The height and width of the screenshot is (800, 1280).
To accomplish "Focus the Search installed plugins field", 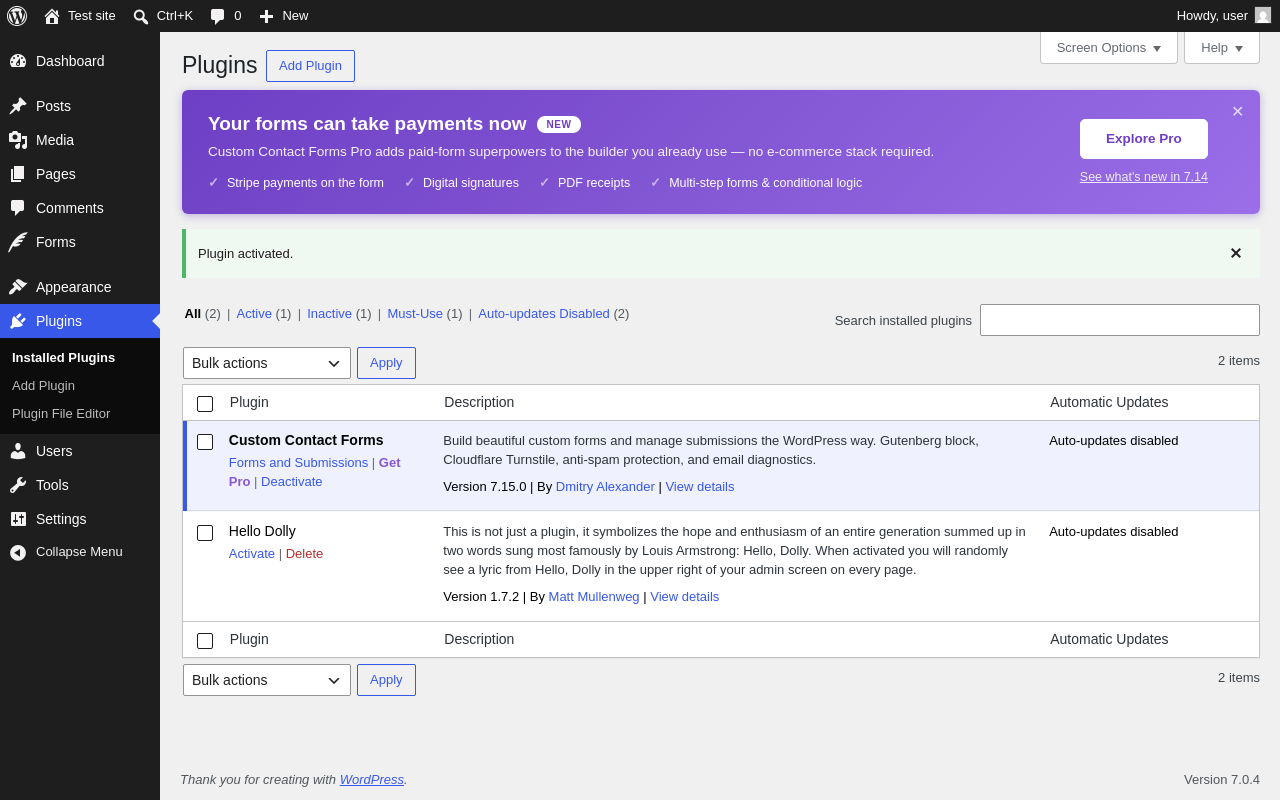I will coord(1120,320).
